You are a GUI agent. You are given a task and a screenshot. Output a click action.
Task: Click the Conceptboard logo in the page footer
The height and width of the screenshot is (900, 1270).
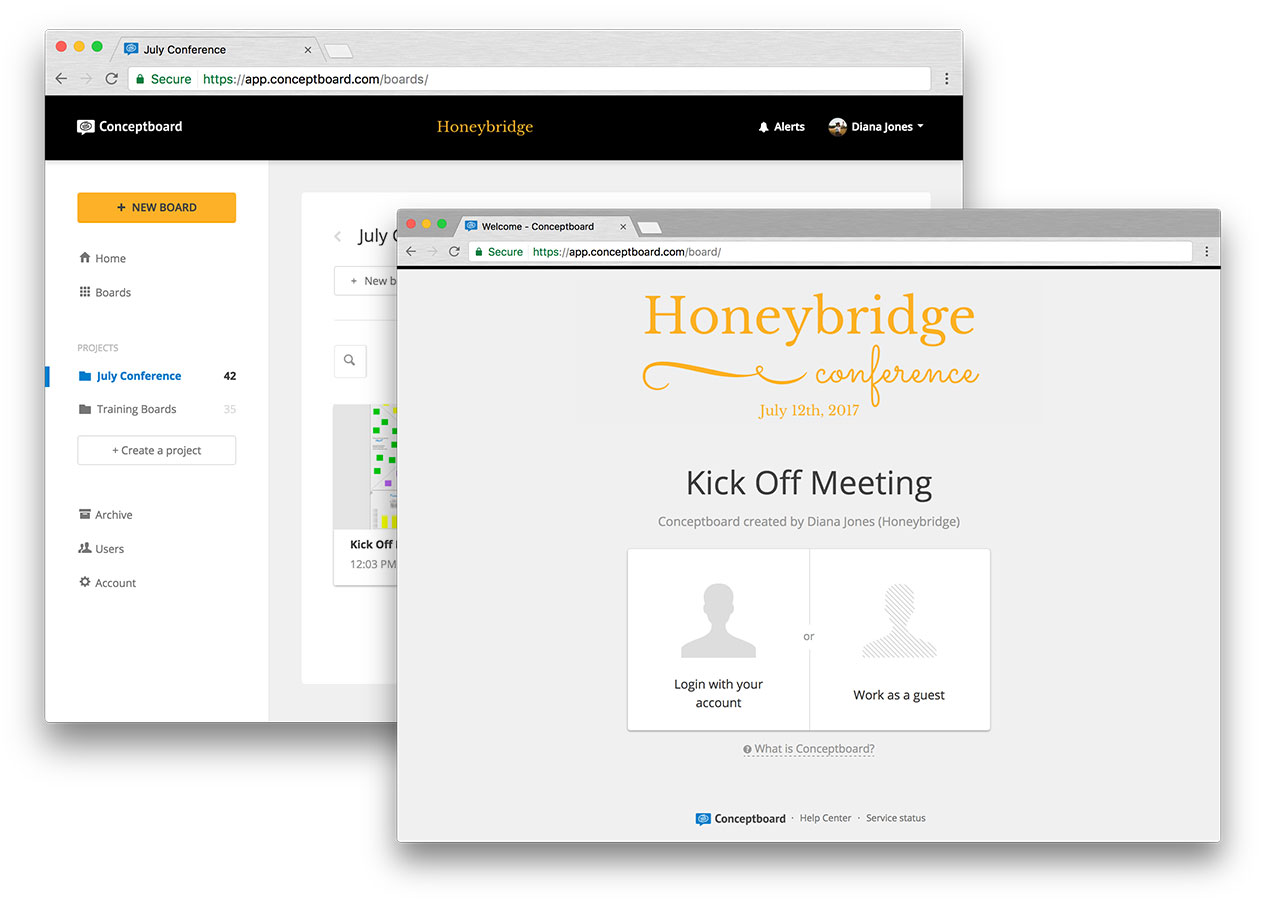click(x=740, y=817)
